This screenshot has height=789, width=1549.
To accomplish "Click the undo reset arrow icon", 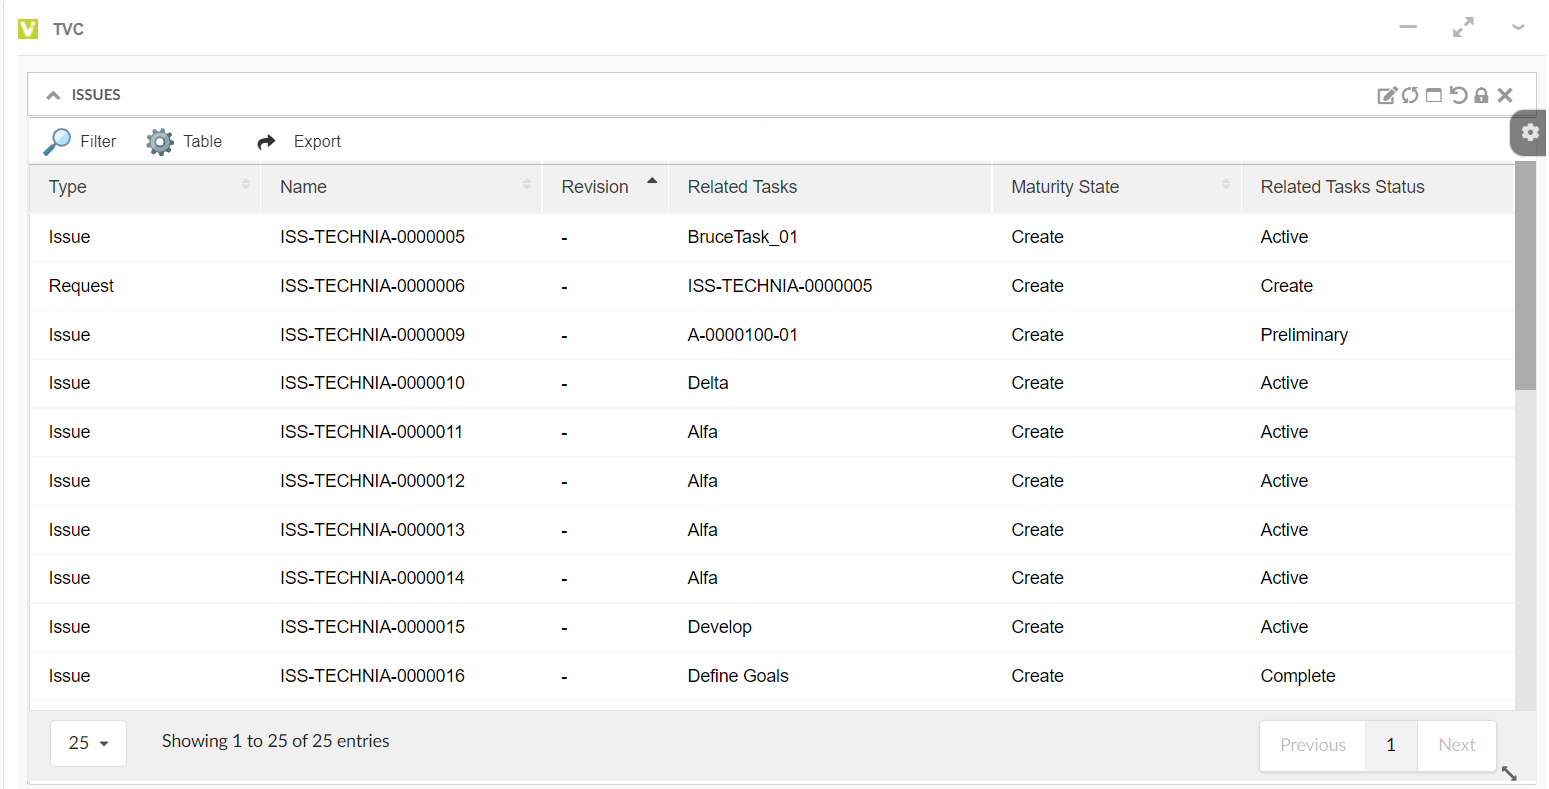I will pyautogui.click(x=1458, y=95).
